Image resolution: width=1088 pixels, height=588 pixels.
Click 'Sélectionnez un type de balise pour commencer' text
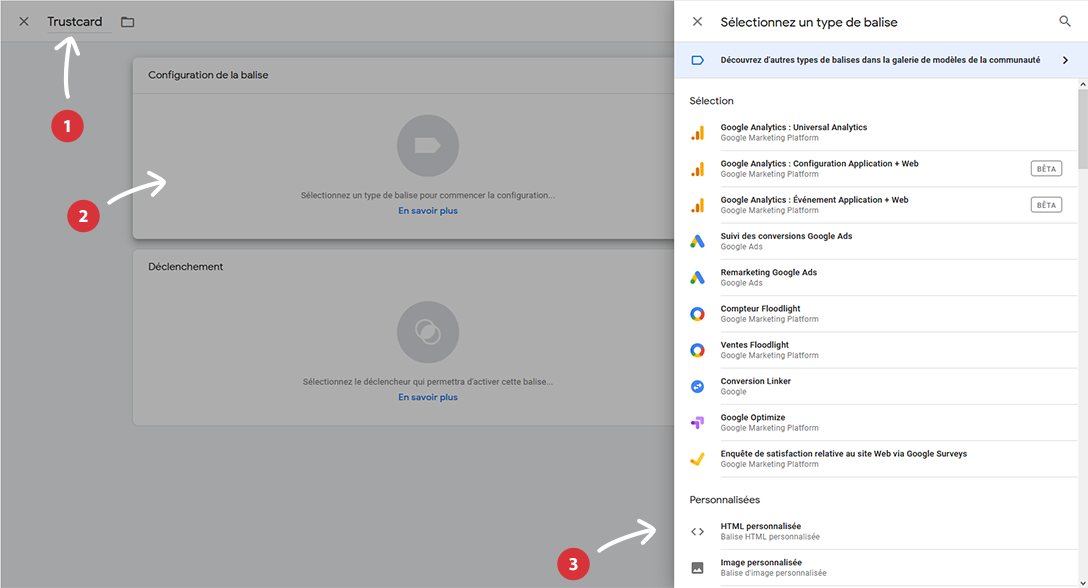(427, 196)
